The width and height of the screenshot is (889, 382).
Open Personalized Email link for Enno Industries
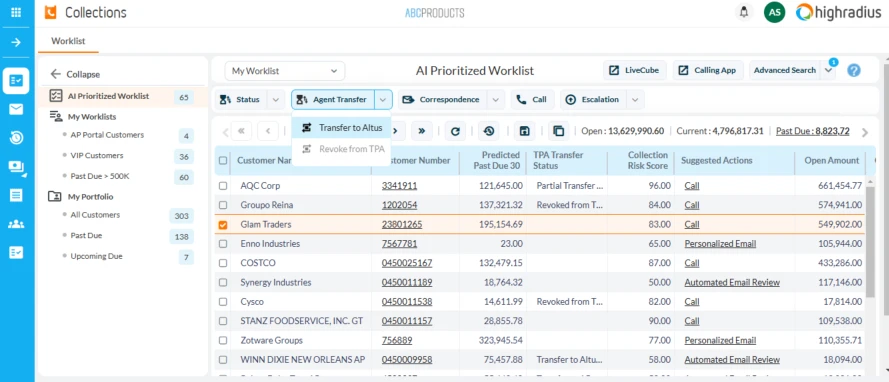(720, 244)
